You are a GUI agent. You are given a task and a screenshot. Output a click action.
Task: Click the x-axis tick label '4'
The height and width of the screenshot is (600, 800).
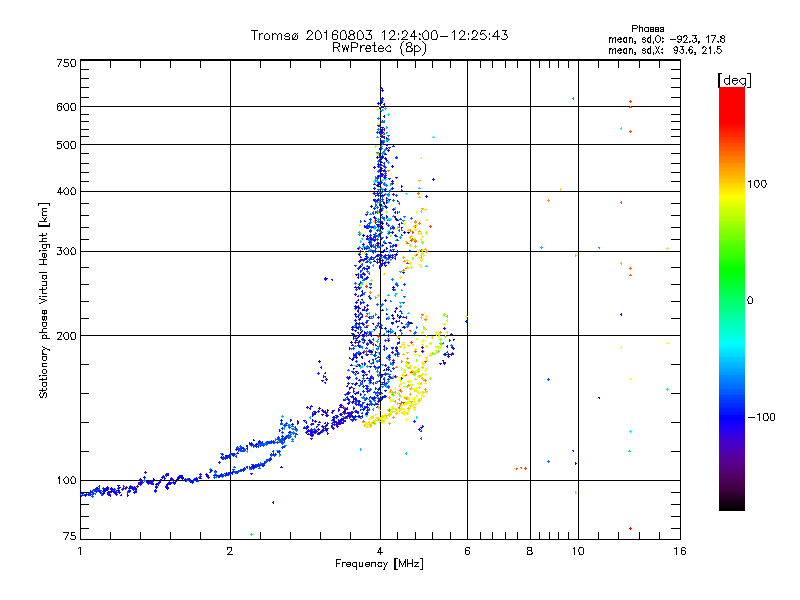380,551
